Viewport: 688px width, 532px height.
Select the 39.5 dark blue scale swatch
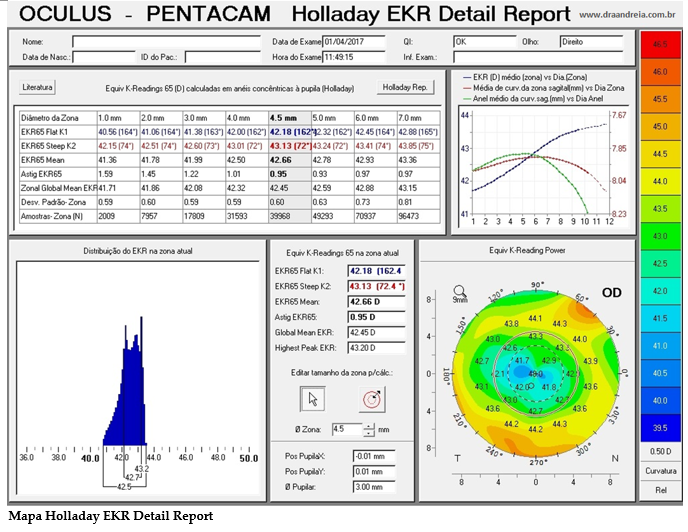(660, 428)
